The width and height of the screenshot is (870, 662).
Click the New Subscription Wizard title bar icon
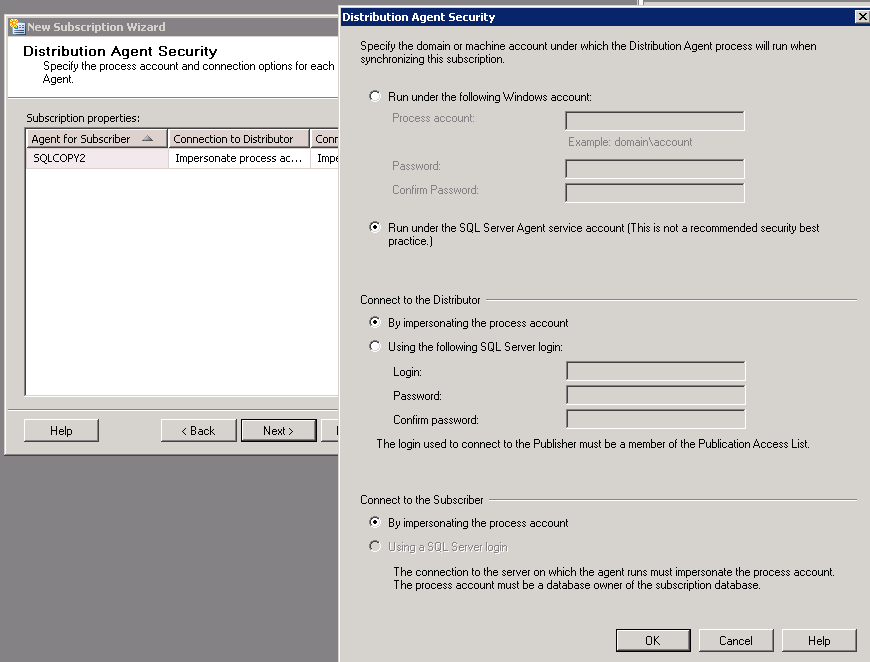pos(16,27)
